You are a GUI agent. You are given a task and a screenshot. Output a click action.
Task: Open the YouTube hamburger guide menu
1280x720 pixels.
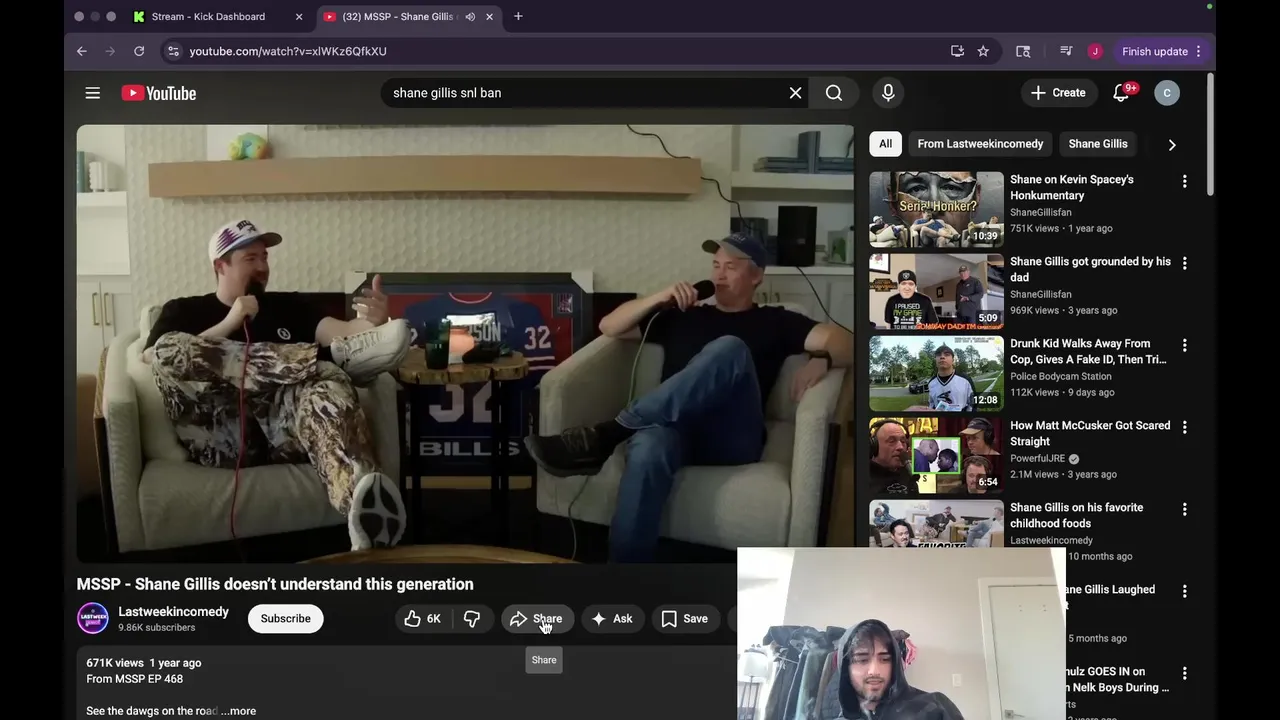(93, 93)
